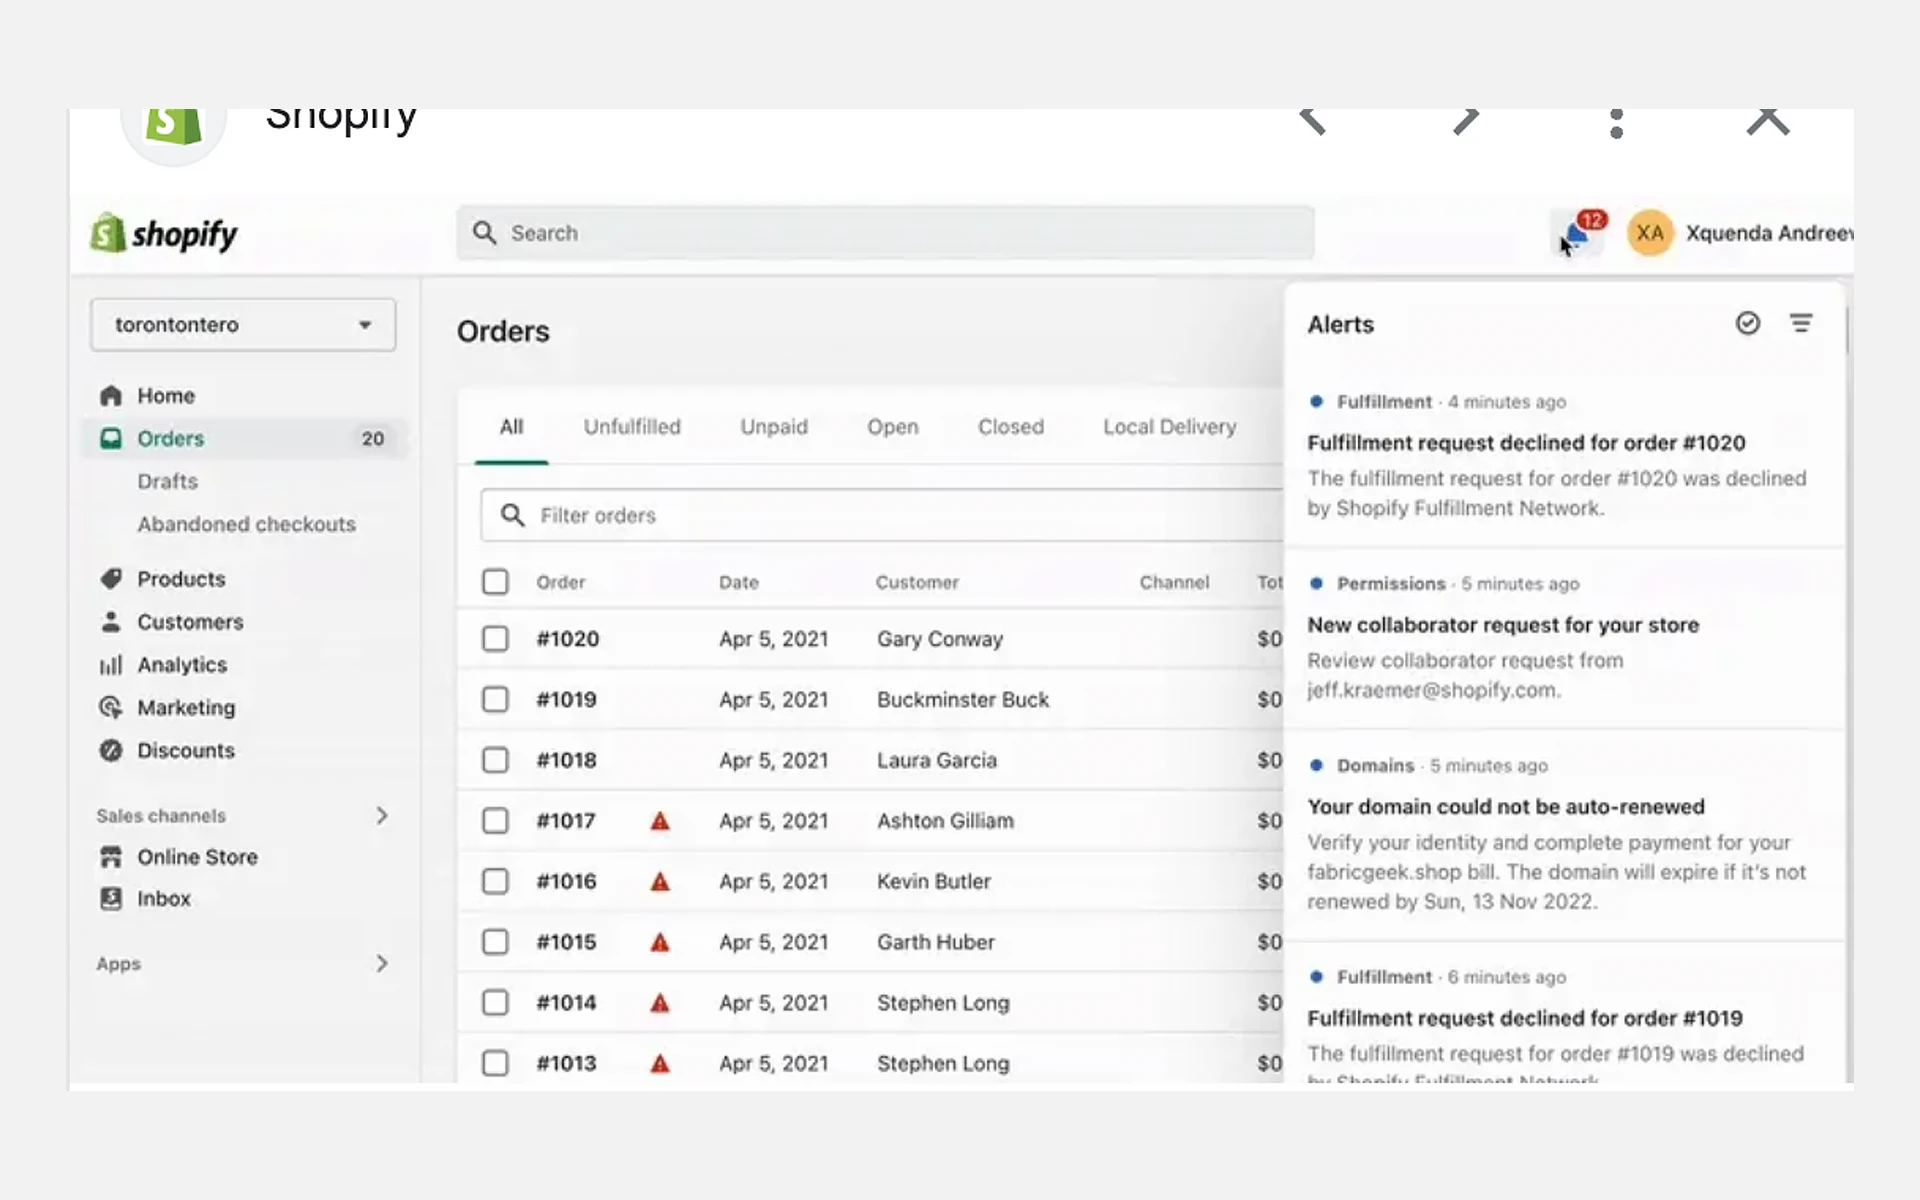Click the three-dot menu in viewer header

coord(1616,122)
